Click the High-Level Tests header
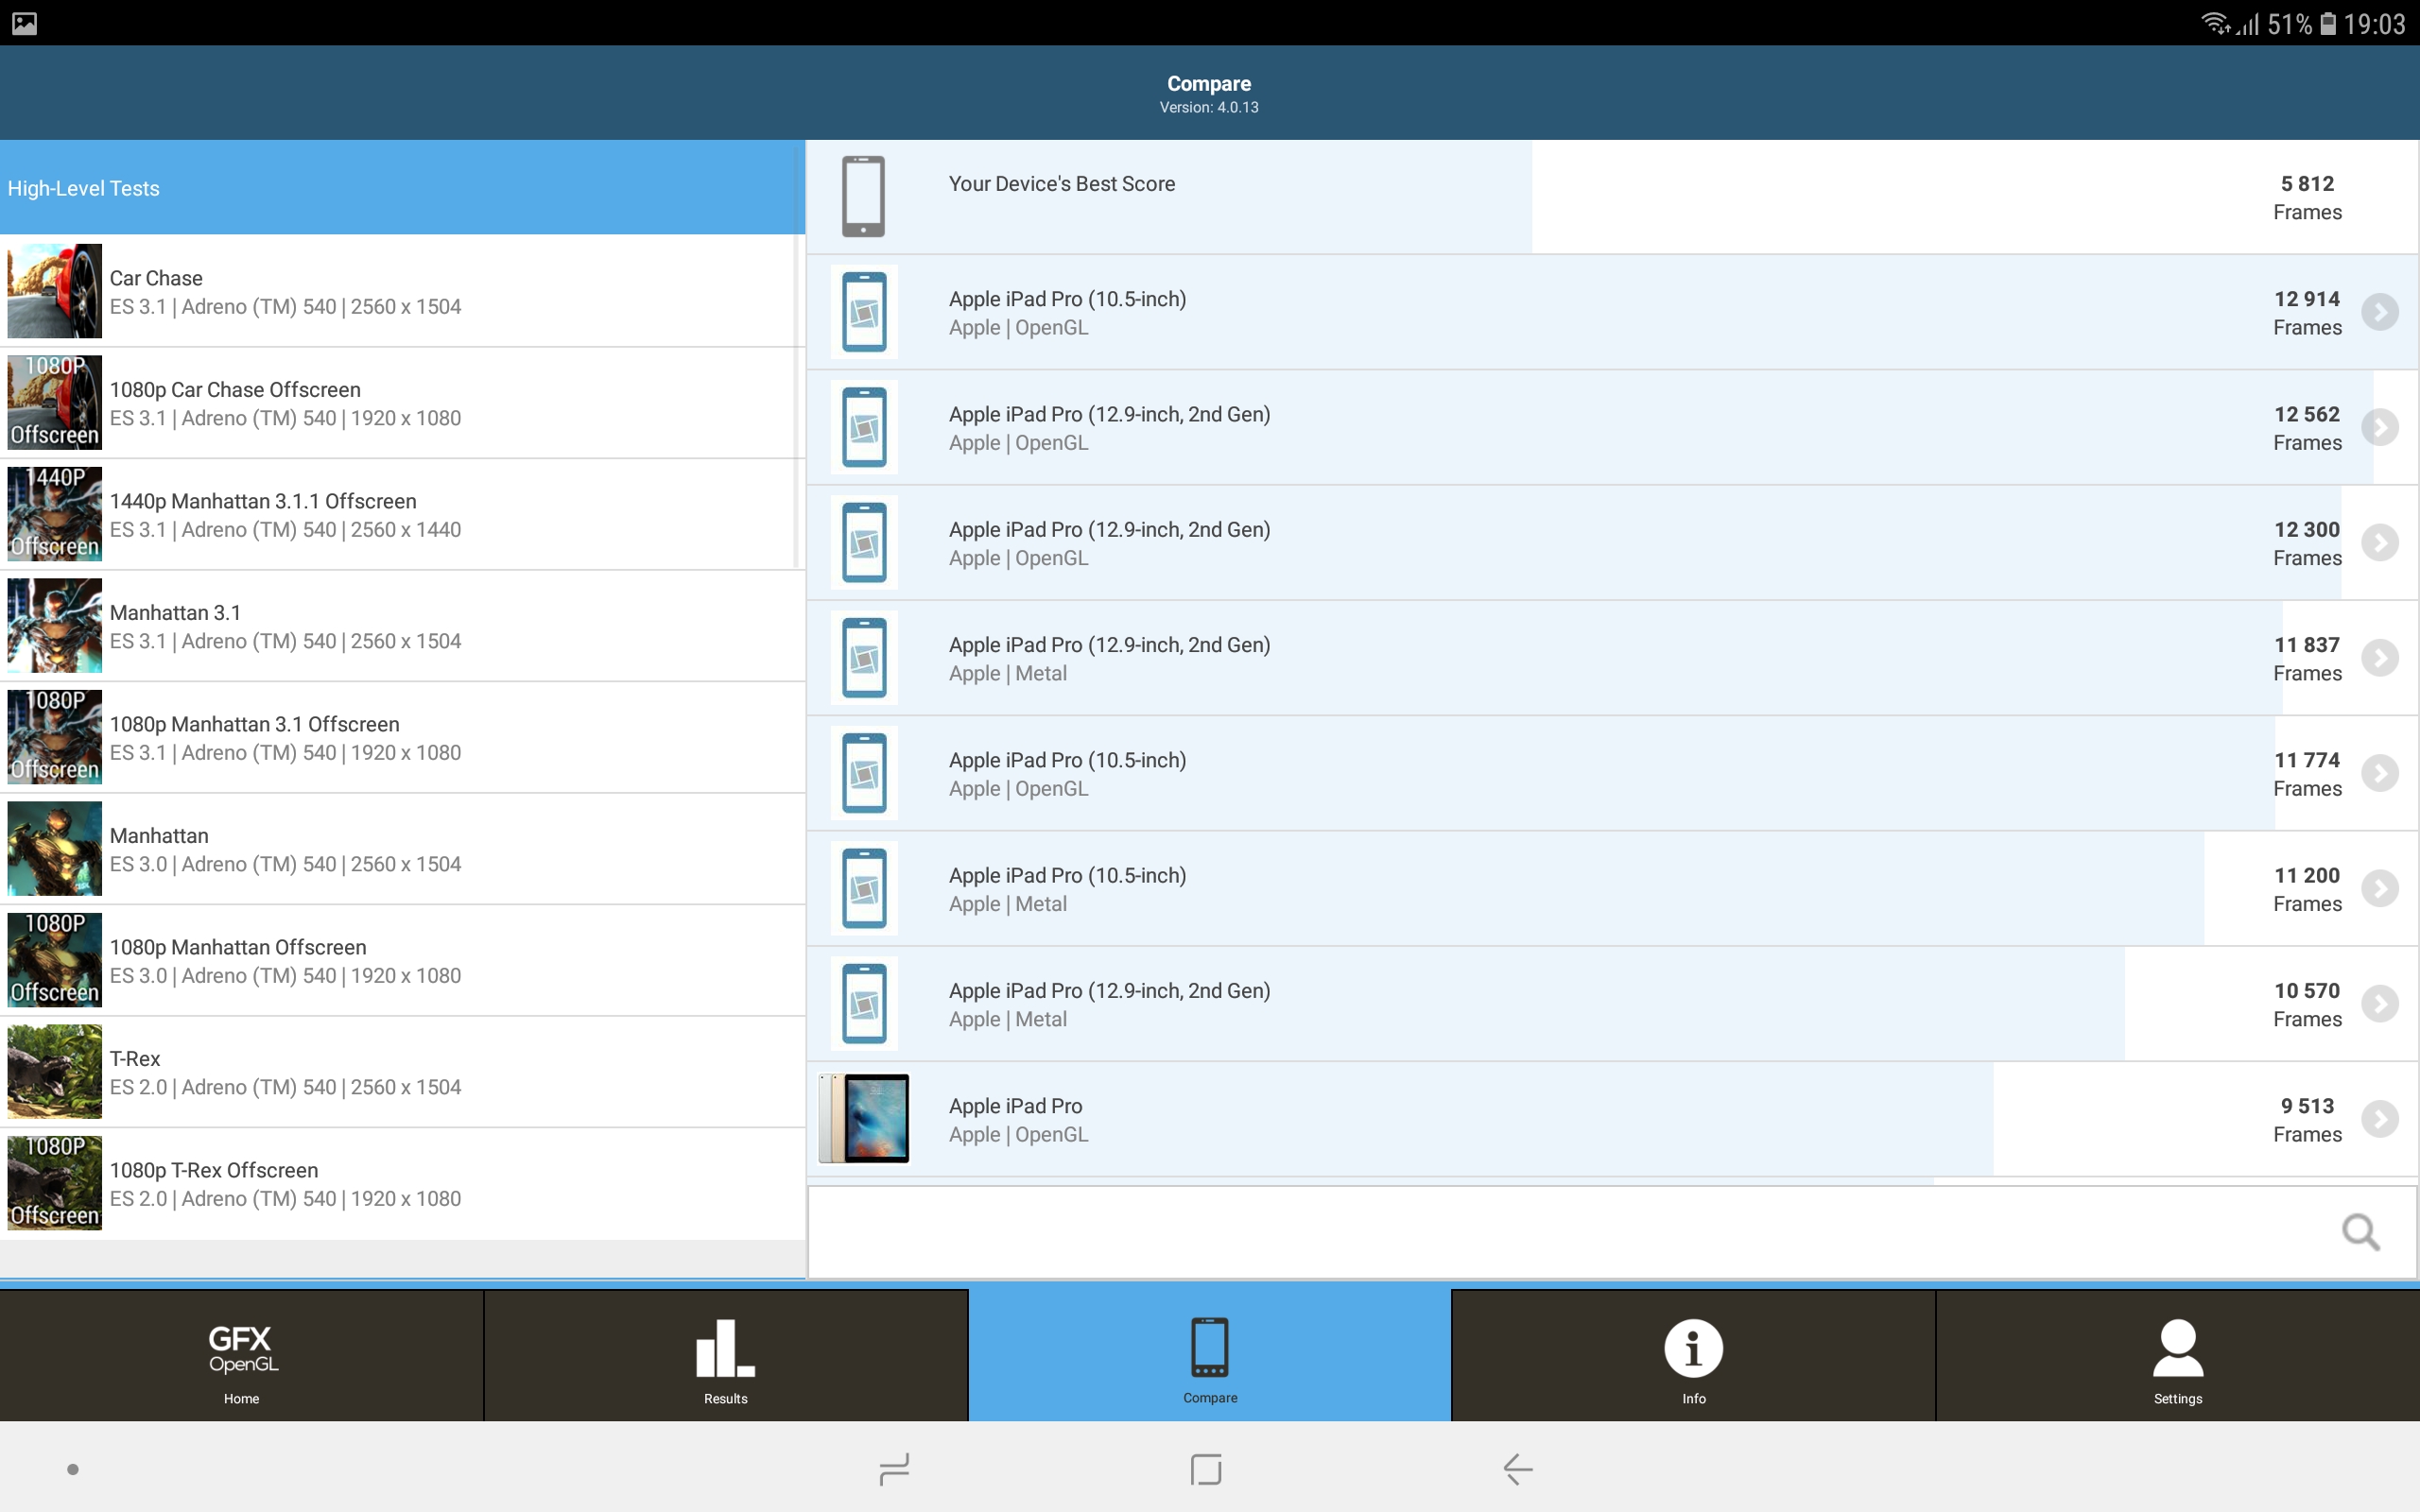Image resolution: width=2420 pixels, height=1512 pixels. coord(402,188)
